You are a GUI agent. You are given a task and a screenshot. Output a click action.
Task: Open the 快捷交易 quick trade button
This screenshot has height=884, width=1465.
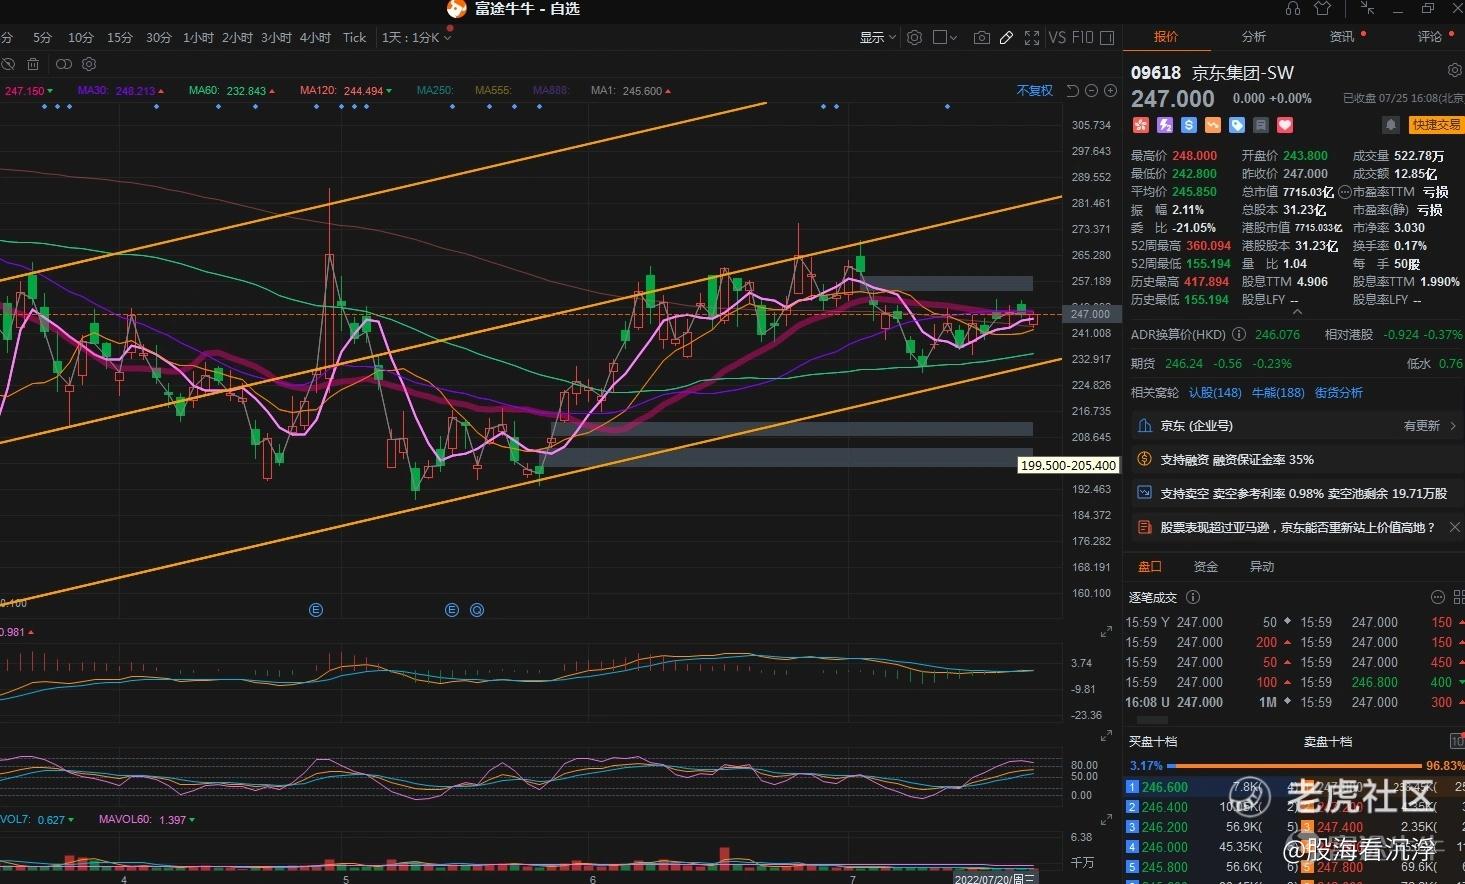pyautogui.click(x=1436, y=125)
